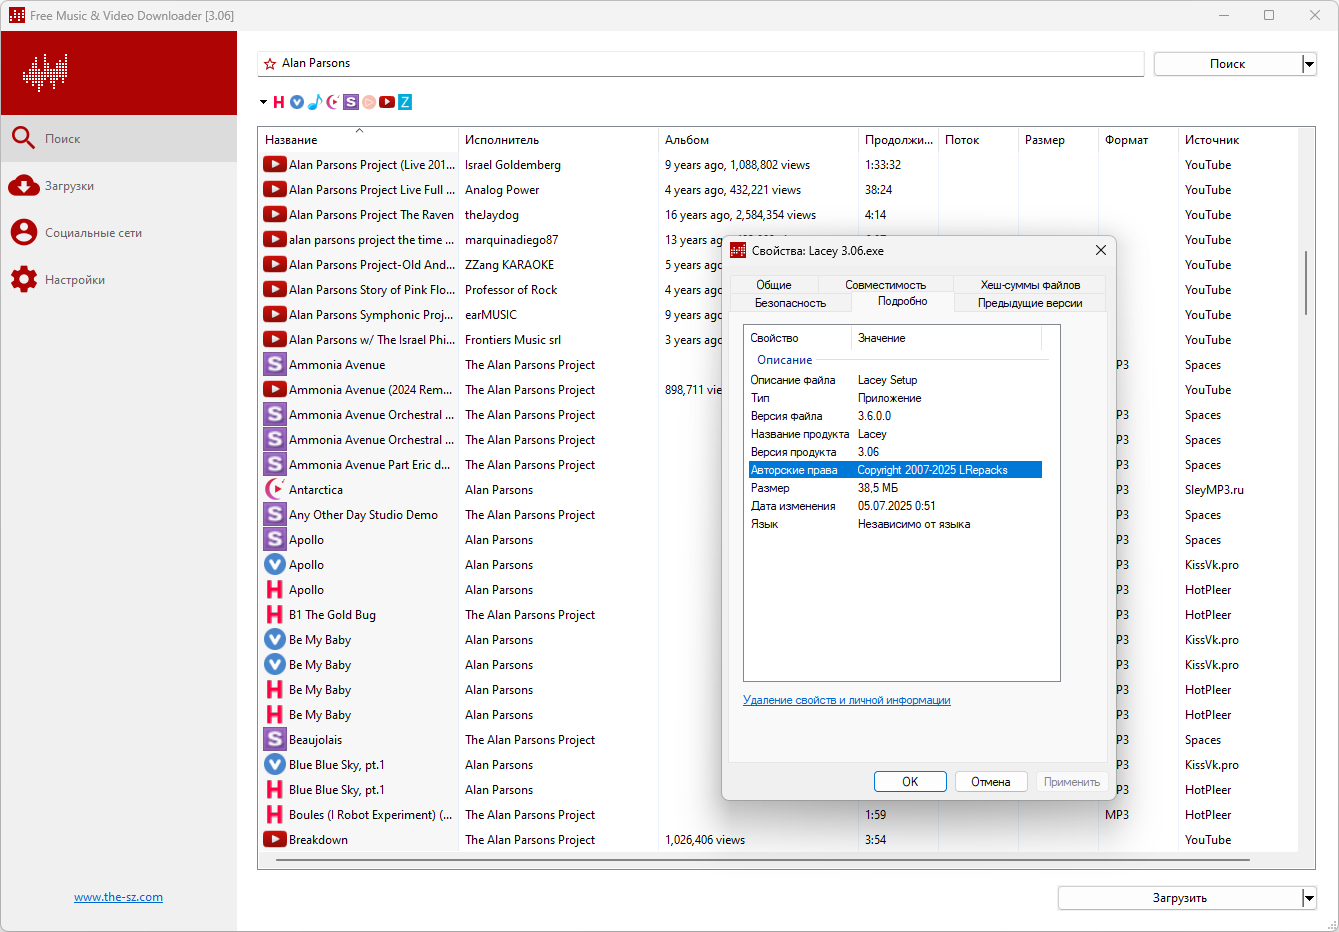Switch to the Безопасность tab

click(790, 303)
